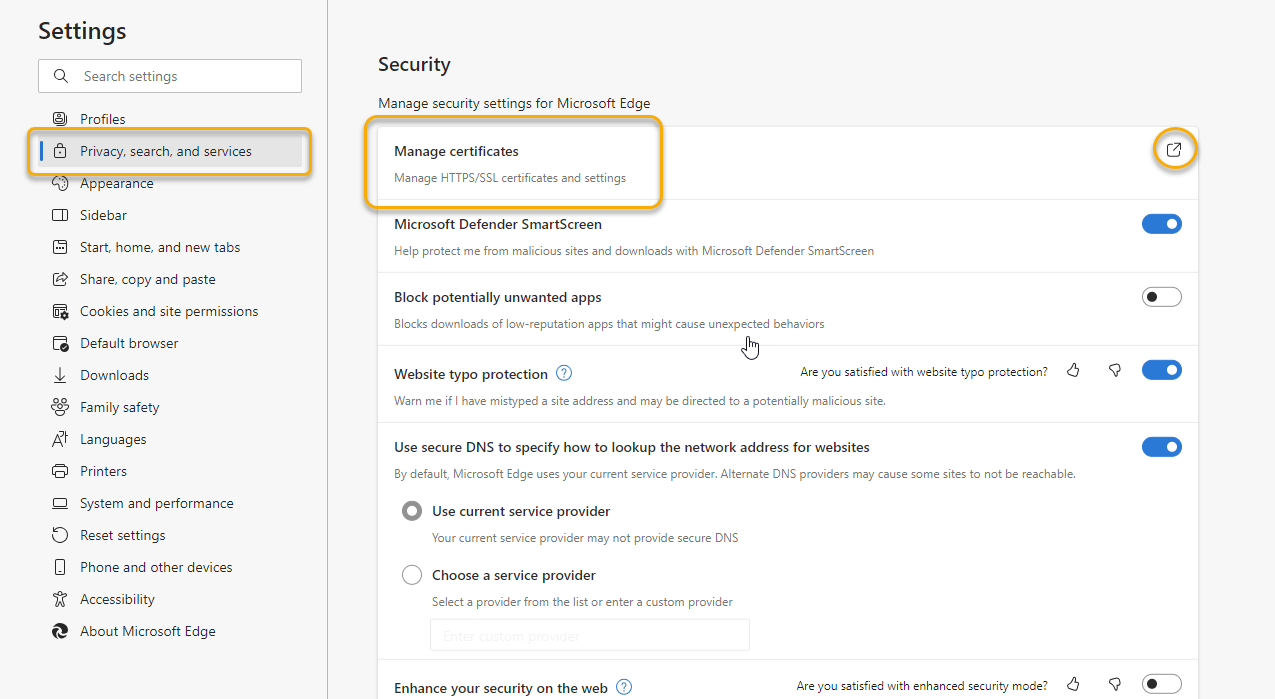
Task: Click the Accessibility icon
Action: [60, 599]
